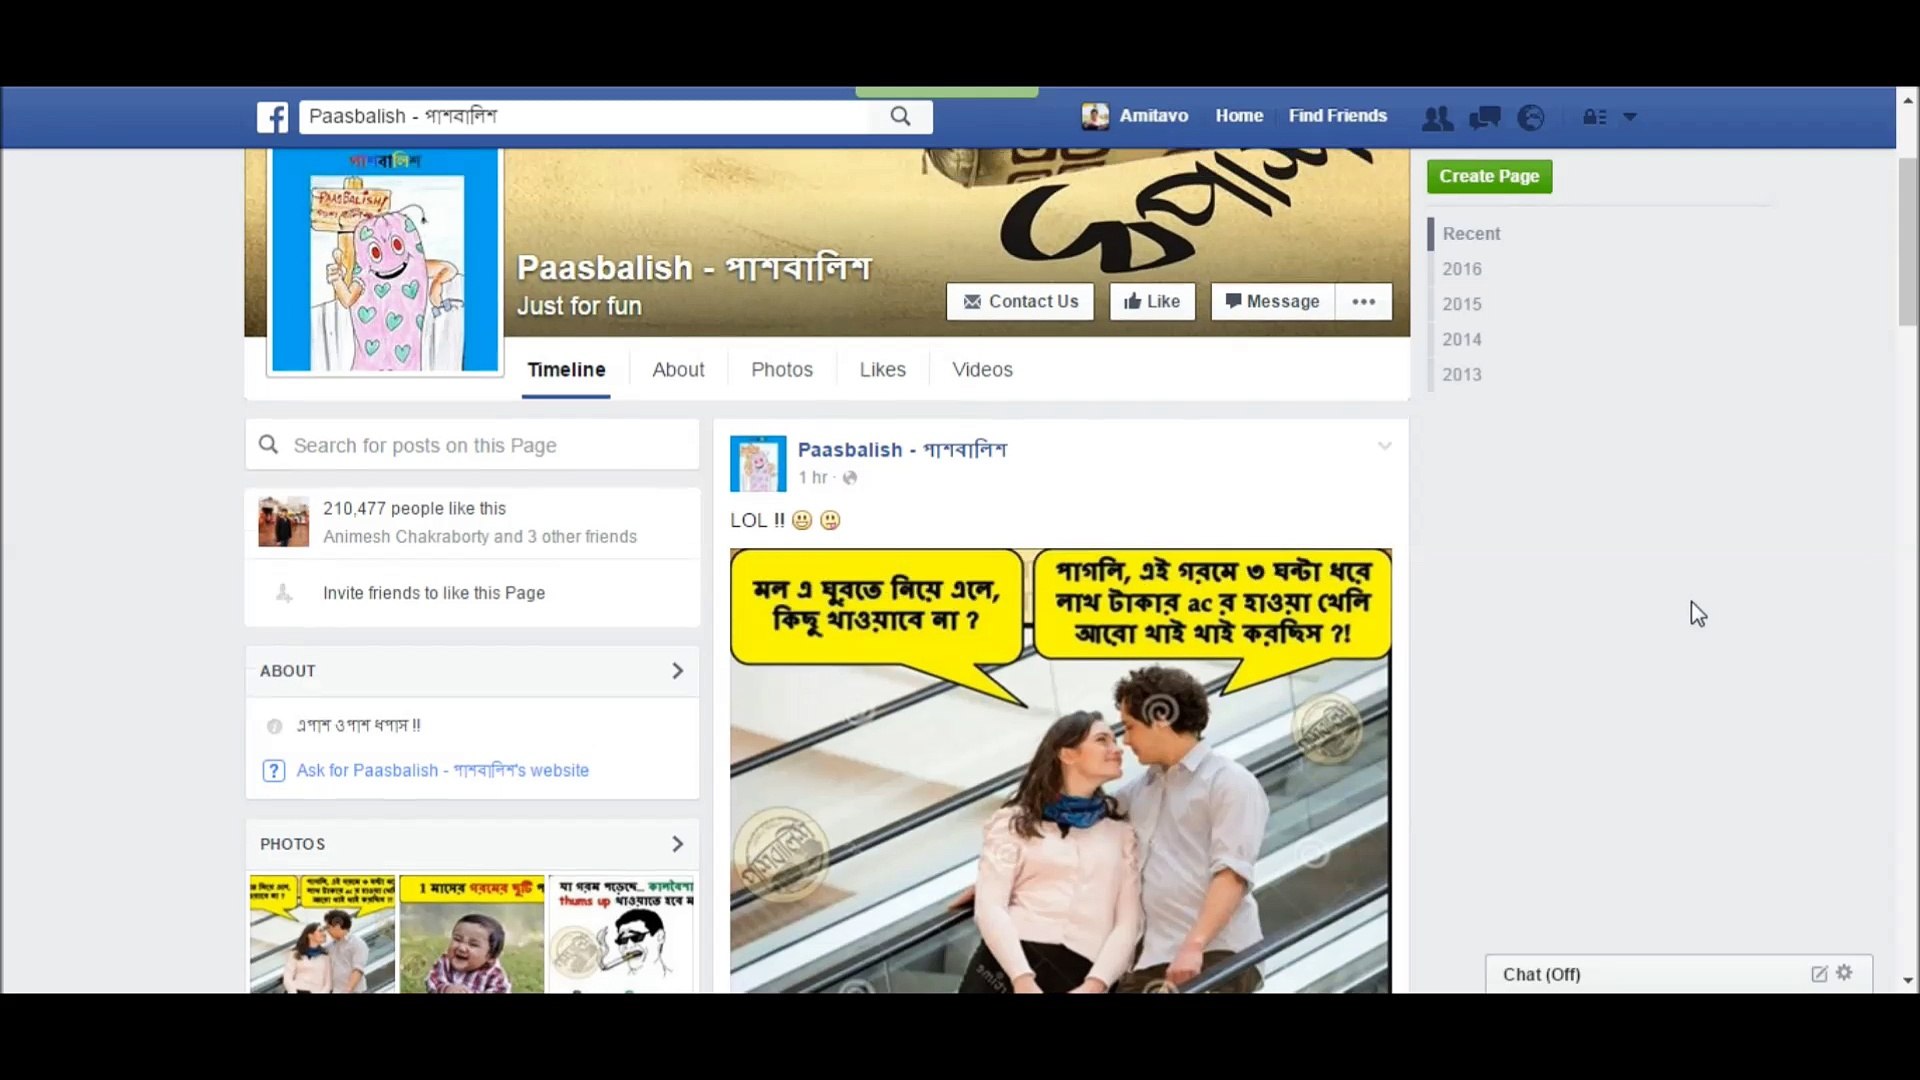
Task: Open privacy shortcuts lock icon
Action: 1594,118
